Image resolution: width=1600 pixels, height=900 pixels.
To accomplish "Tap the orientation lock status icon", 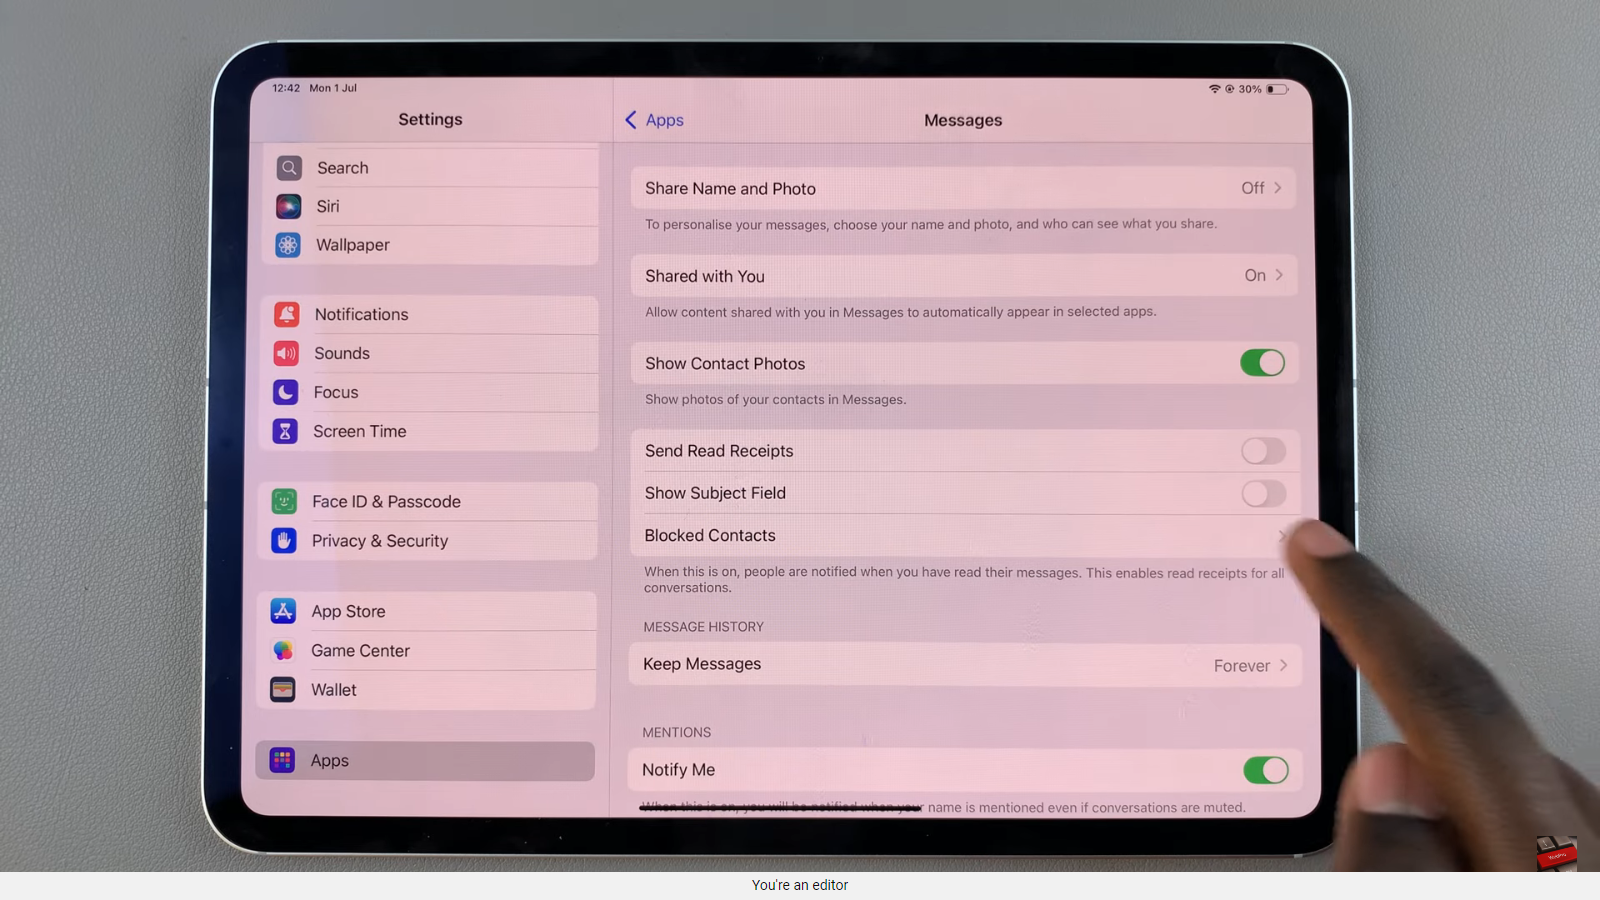I will tap(1229, 89).
